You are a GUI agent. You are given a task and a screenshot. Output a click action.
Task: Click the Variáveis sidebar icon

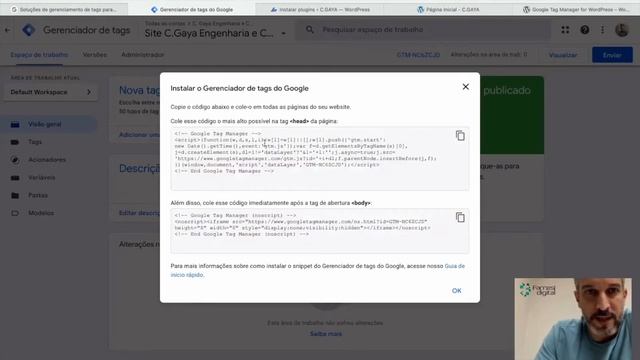tap(15, 178)
